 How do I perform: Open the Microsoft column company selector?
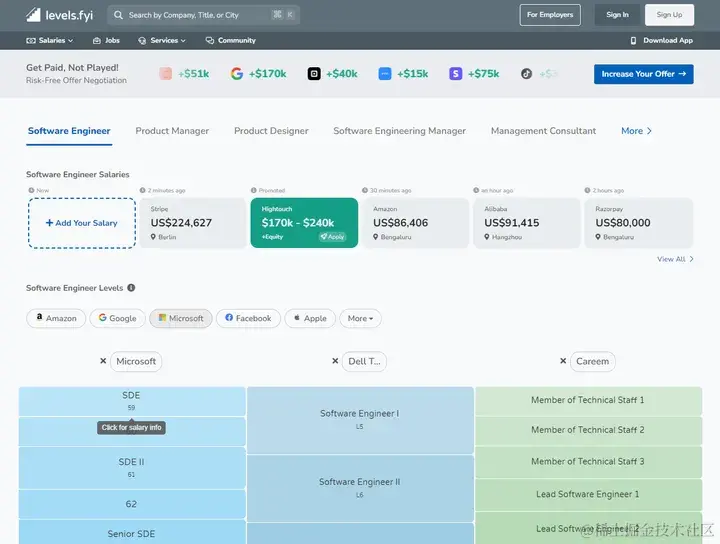[x=136, y=362]
